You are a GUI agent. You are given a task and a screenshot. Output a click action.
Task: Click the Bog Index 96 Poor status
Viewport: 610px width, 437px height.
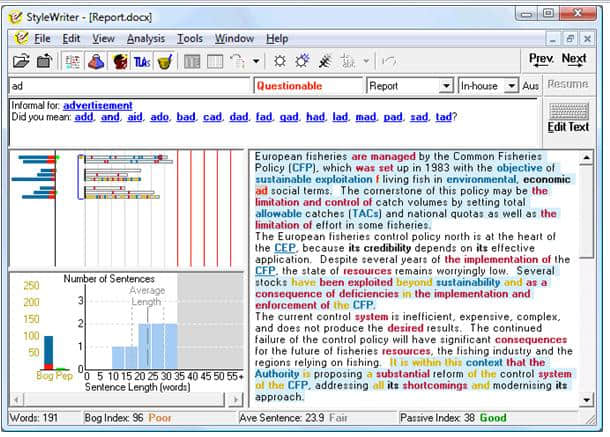pyautogui.click(x=128, y=418)
